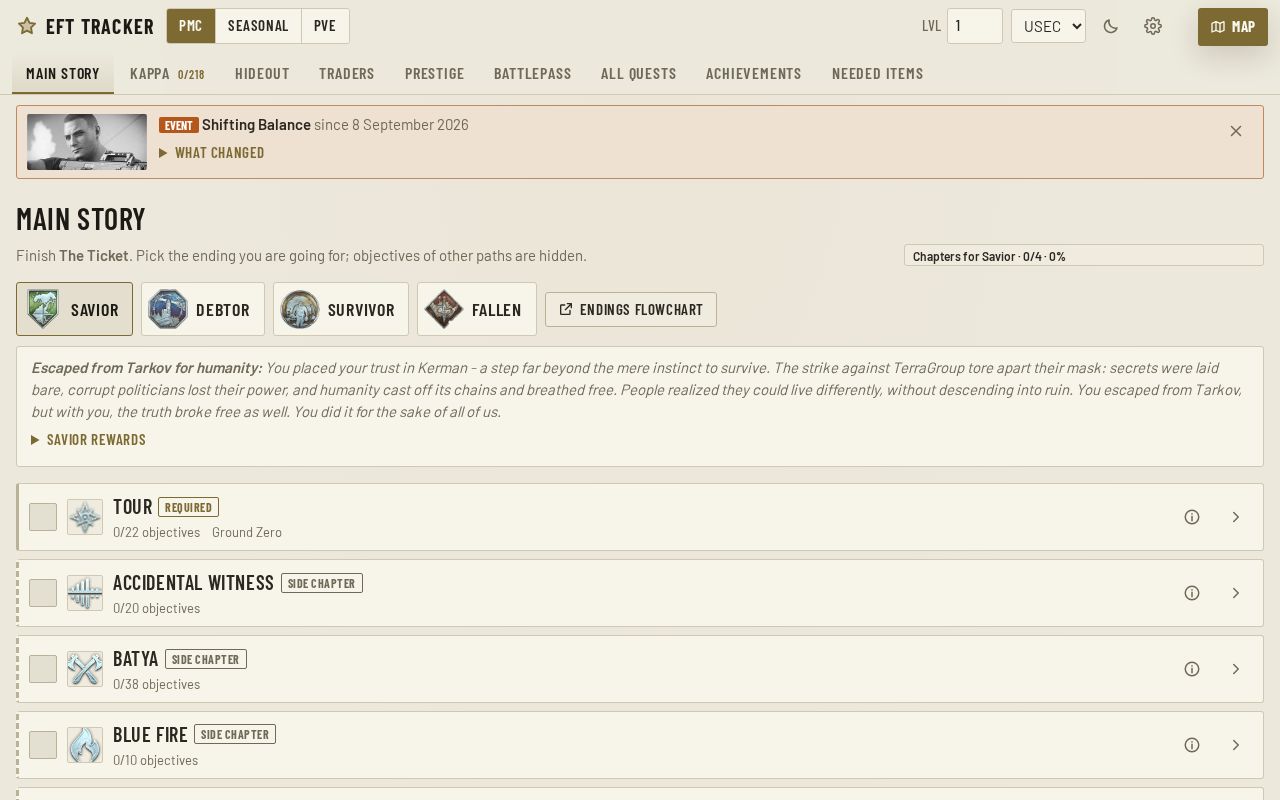Select the Debtor ending path
Viewport: 1280px width, 800px height.
click(x=203, y=309)
